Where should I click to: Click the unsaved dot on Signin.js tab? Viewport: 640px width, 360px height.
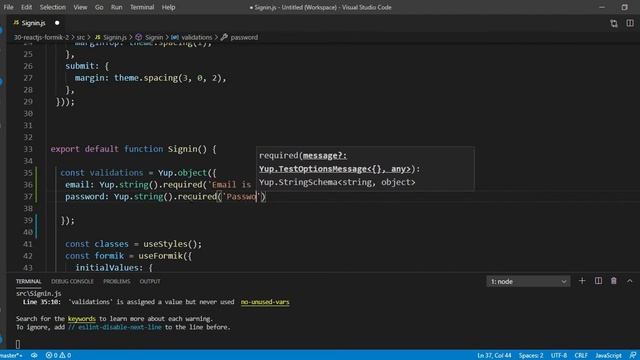57,23
